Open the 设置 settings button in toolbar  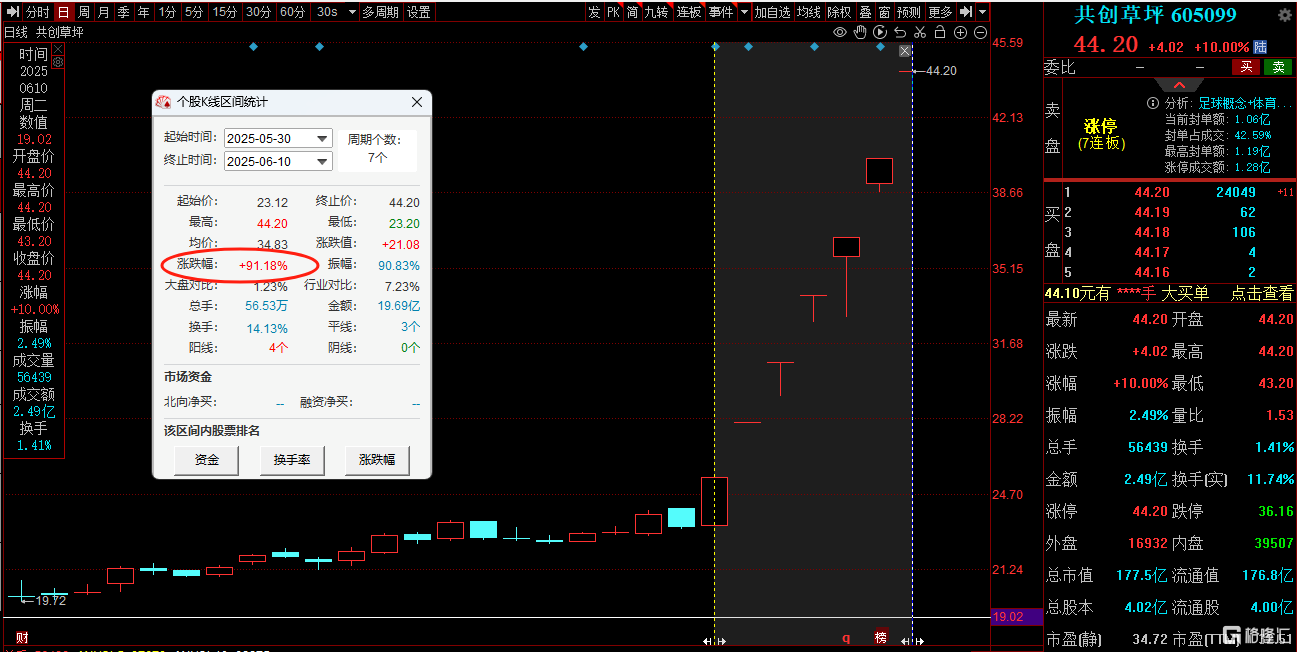[x=419, y=12]
